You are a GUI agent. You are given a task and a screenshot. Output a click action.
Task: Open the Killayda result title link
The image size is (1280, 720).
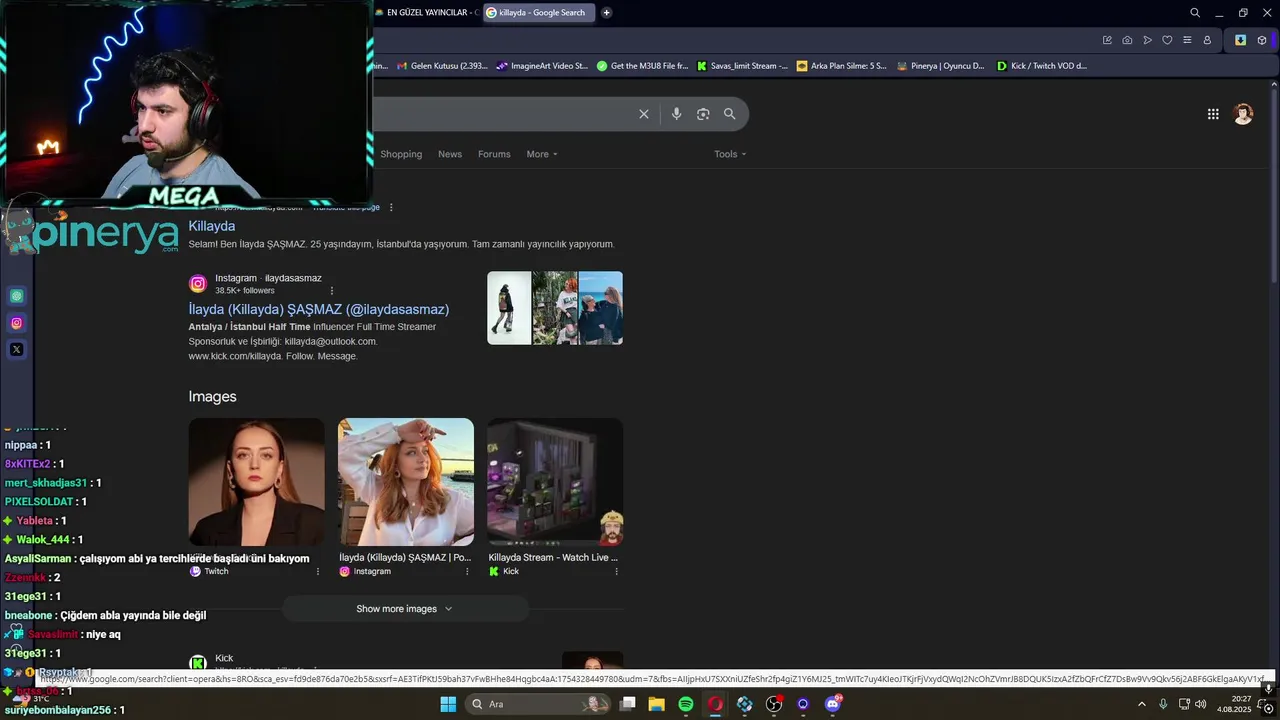point(212,226)
